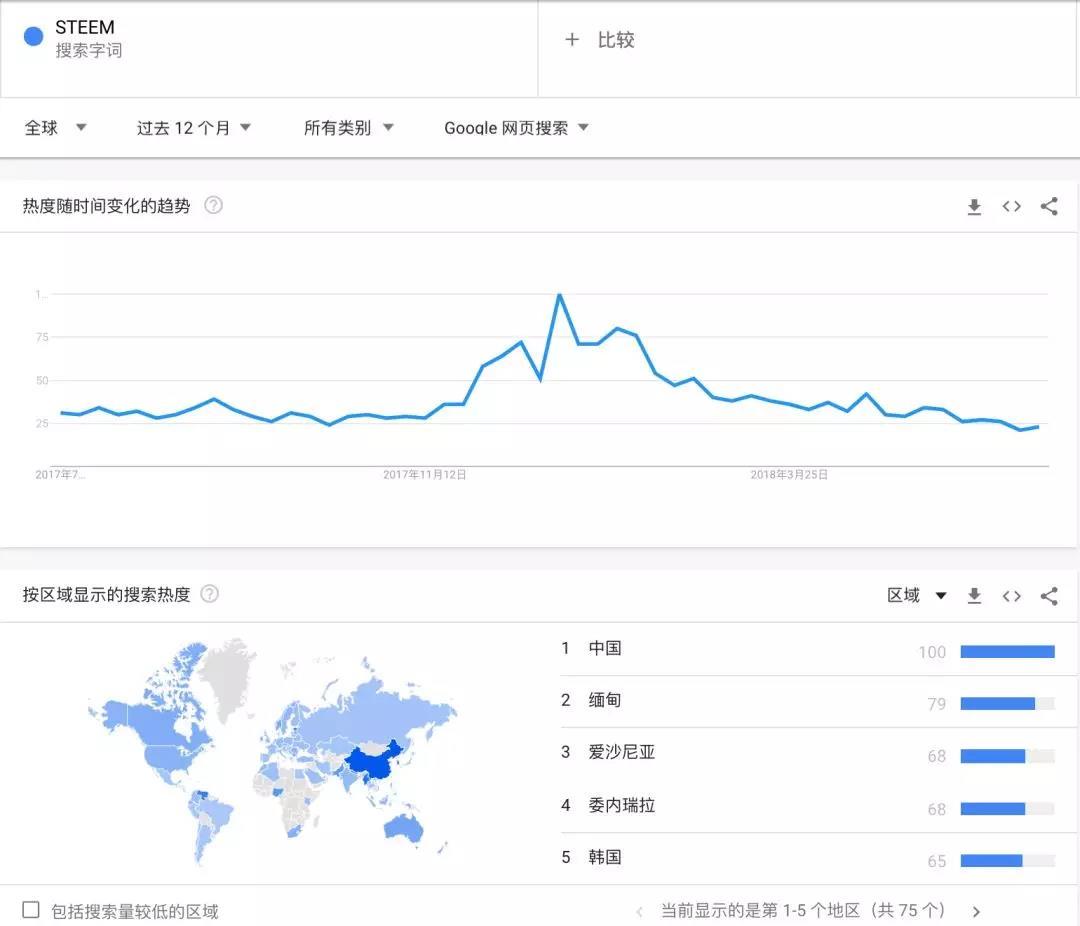This screenshot has height=926, width=1080.
Task: Click the blue STEEM term color dot
Action: pos(33,37)
